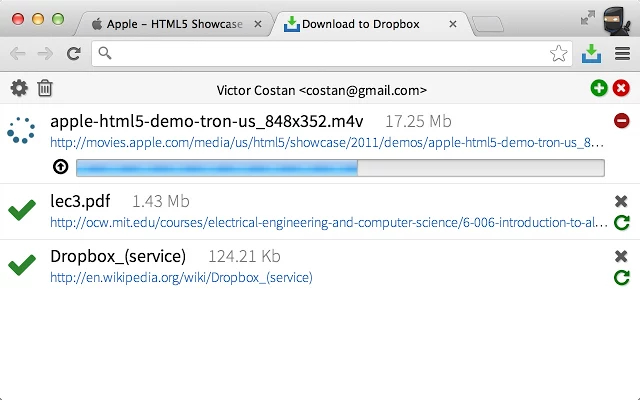Remove the Dropbox_(service) entry using its X icon
Viewport: 640px width, 400px height.
point(621,256)
